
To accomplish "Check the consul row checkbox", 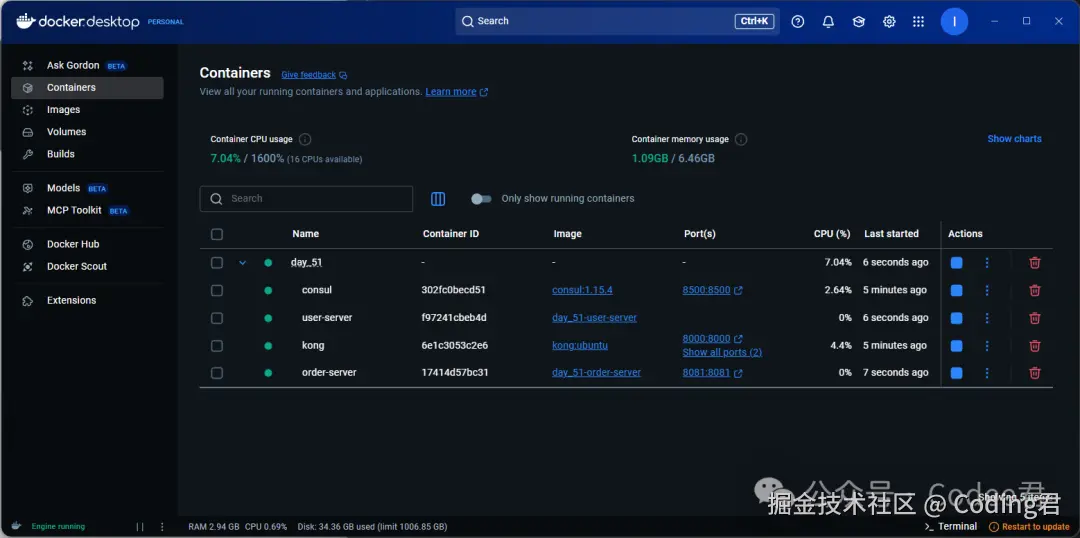I will [217, 290].
